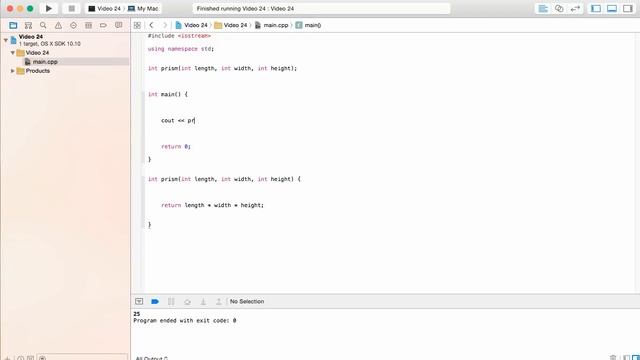This screenshot has width=640, height=360.
Task: Select the Products folder row
Action: [x=65, y=71]
